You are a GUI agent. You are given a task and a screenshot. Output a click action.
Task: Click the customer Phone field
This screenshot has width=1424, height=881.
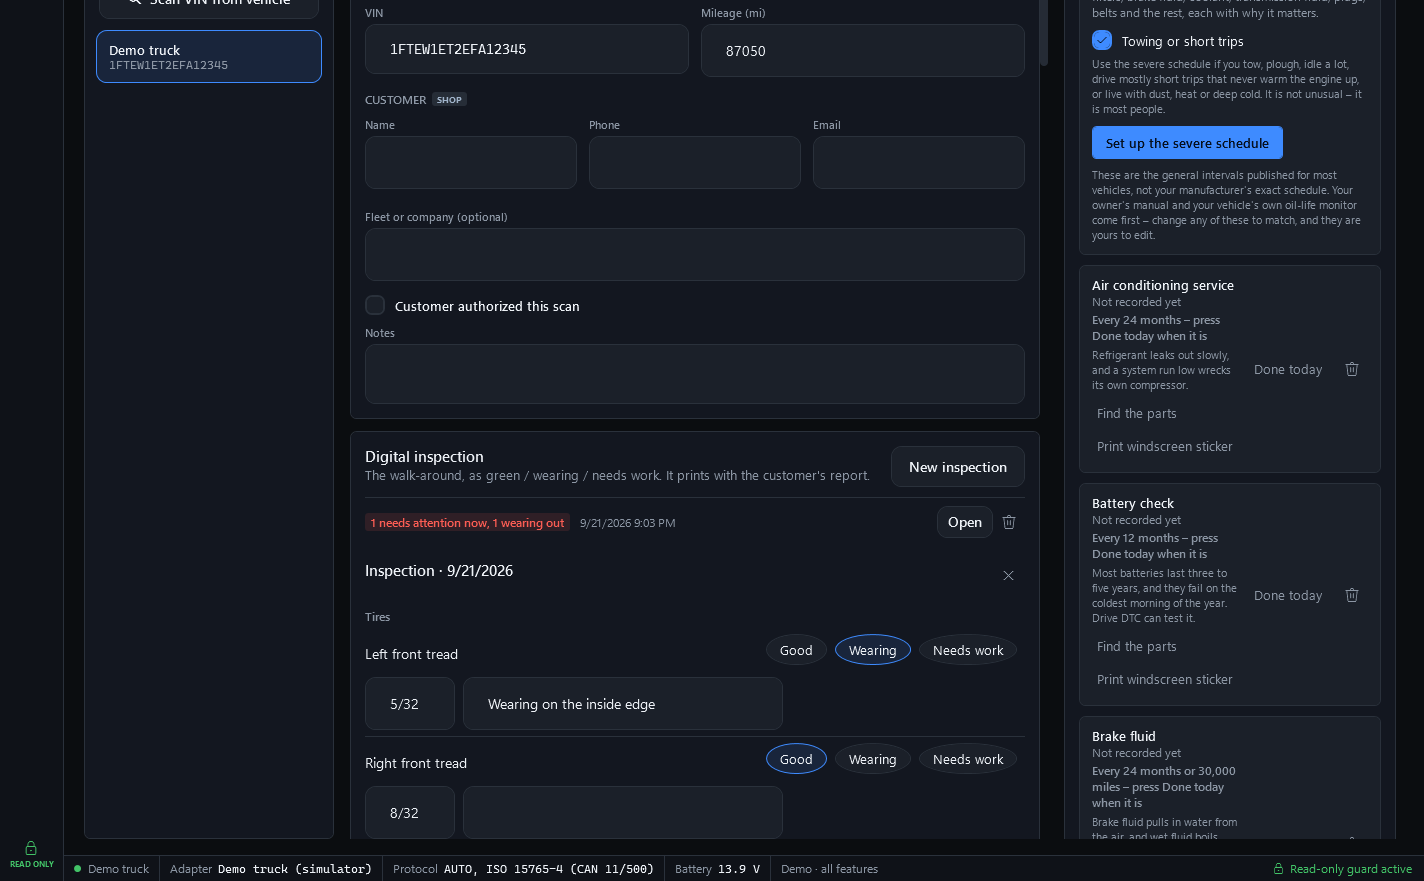(x=695, y=162)
